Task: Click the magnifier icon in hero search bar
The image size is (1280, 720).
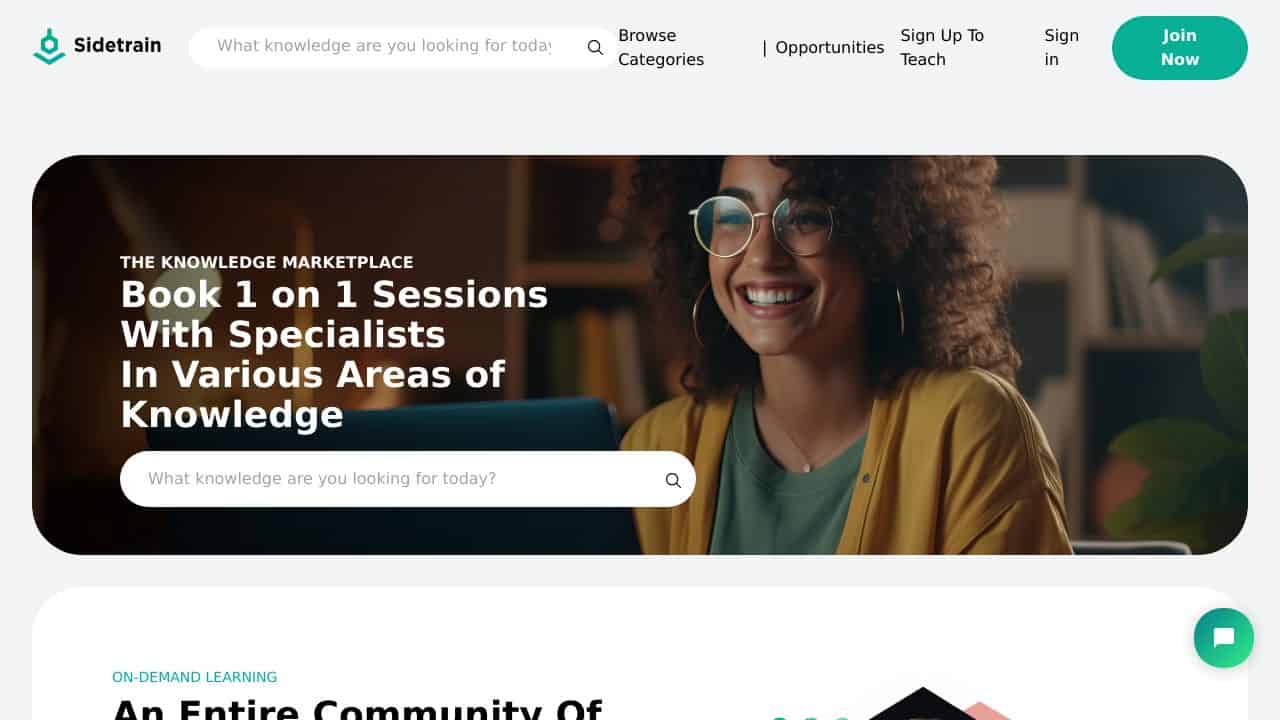Action: (673, 480)
